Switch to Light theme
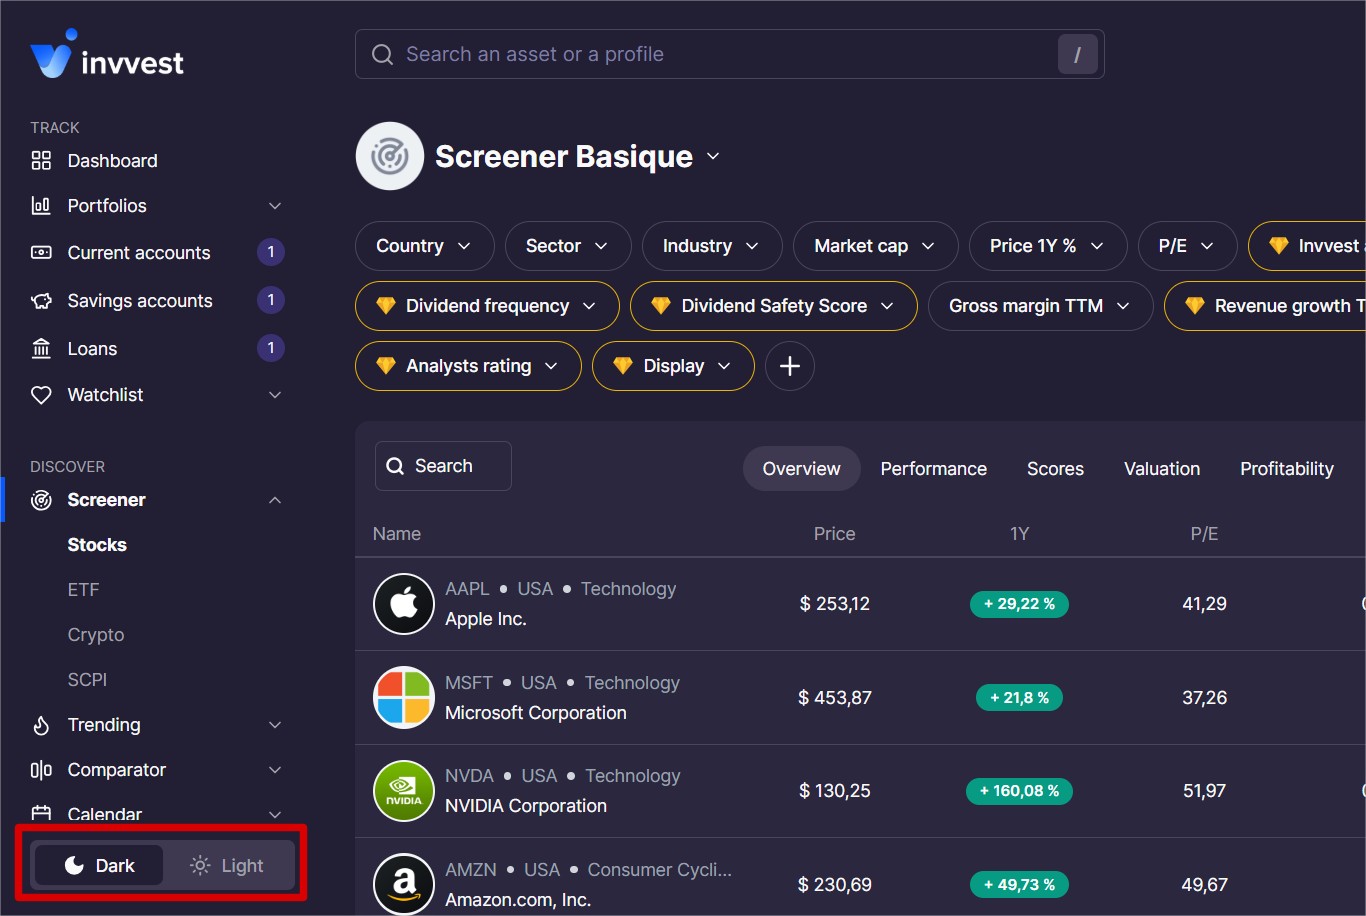This screenshot has height=916, width=1366. tap(227, 866)
